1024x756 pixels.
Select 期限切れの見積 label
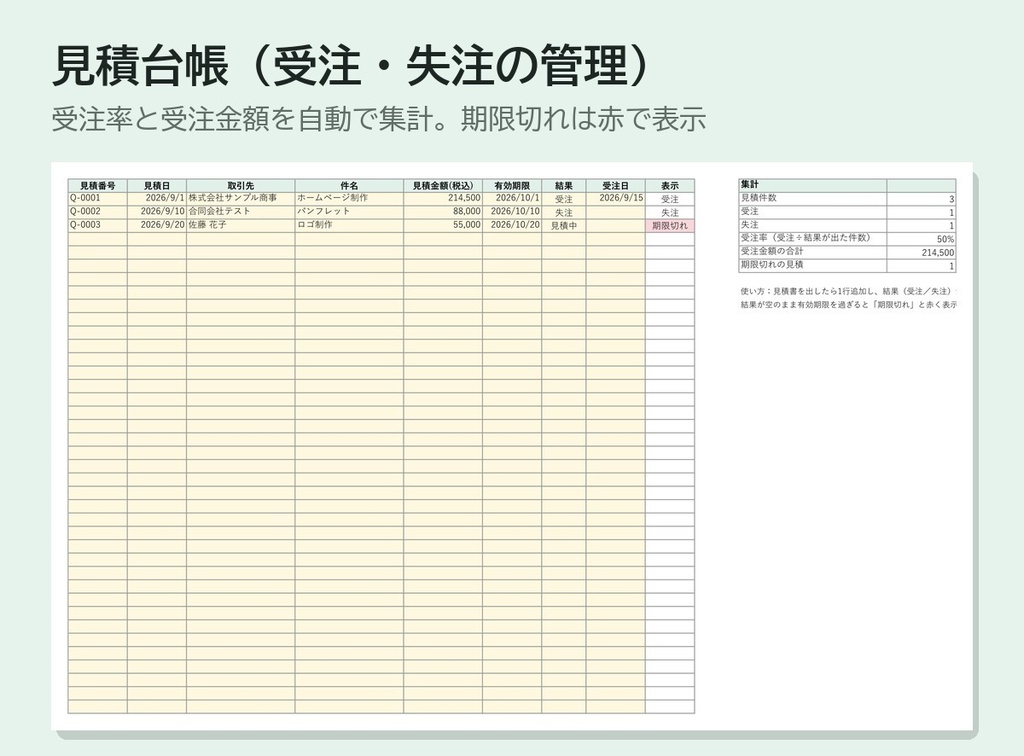(812, 266)
